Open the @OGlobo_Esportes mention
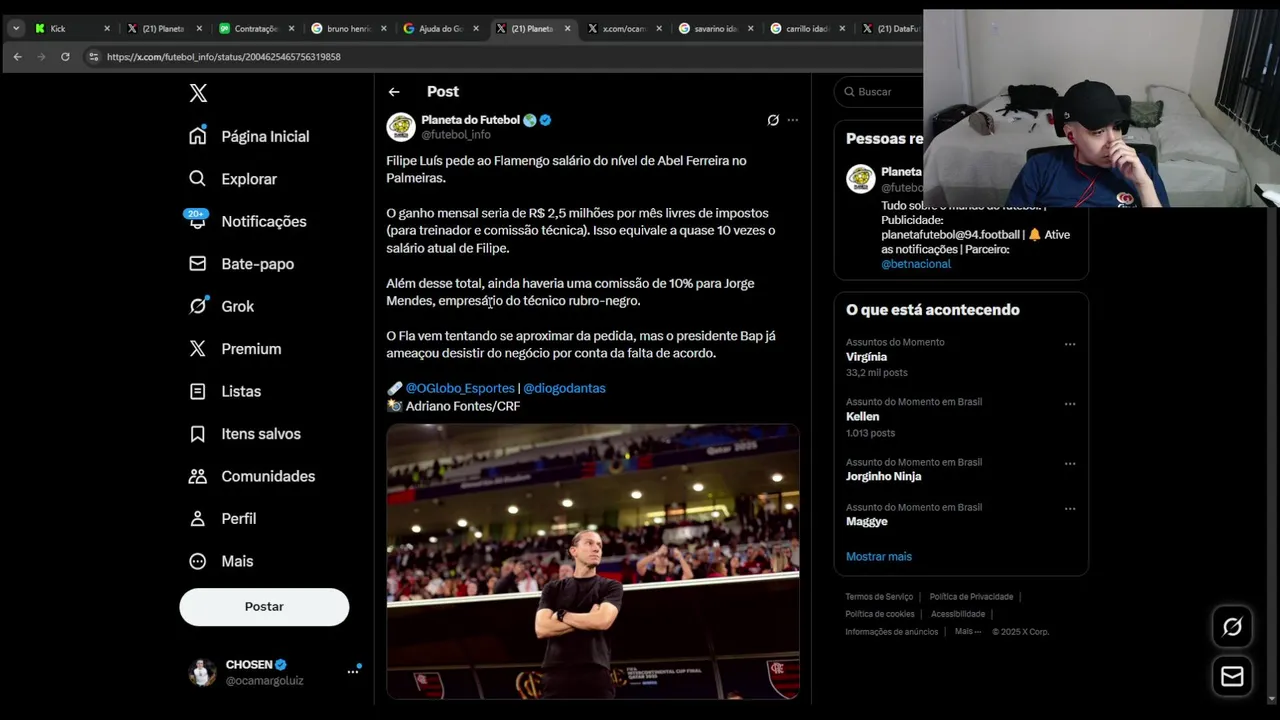This screenshot has width=1280, height=720. (x=460, y=388)
